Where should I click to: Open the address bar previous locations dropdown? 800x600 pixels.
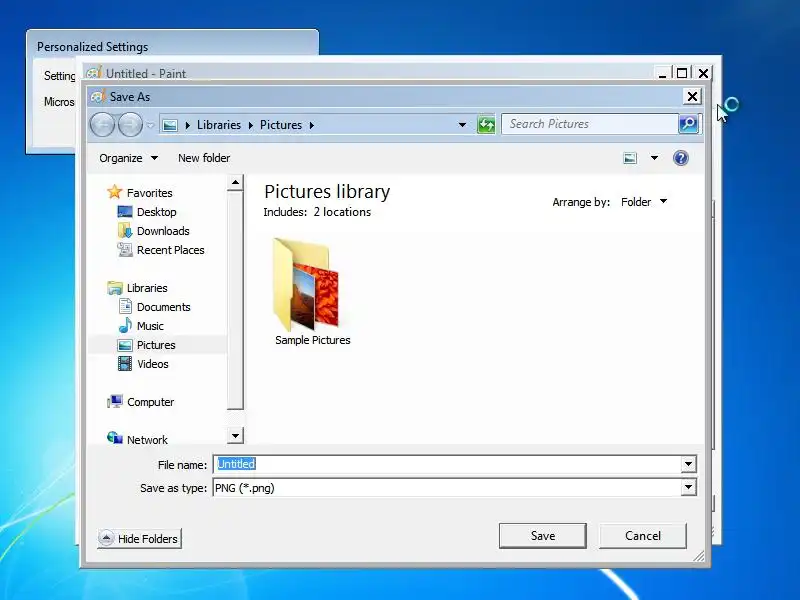pyautogui.click(x=462, y=125)
